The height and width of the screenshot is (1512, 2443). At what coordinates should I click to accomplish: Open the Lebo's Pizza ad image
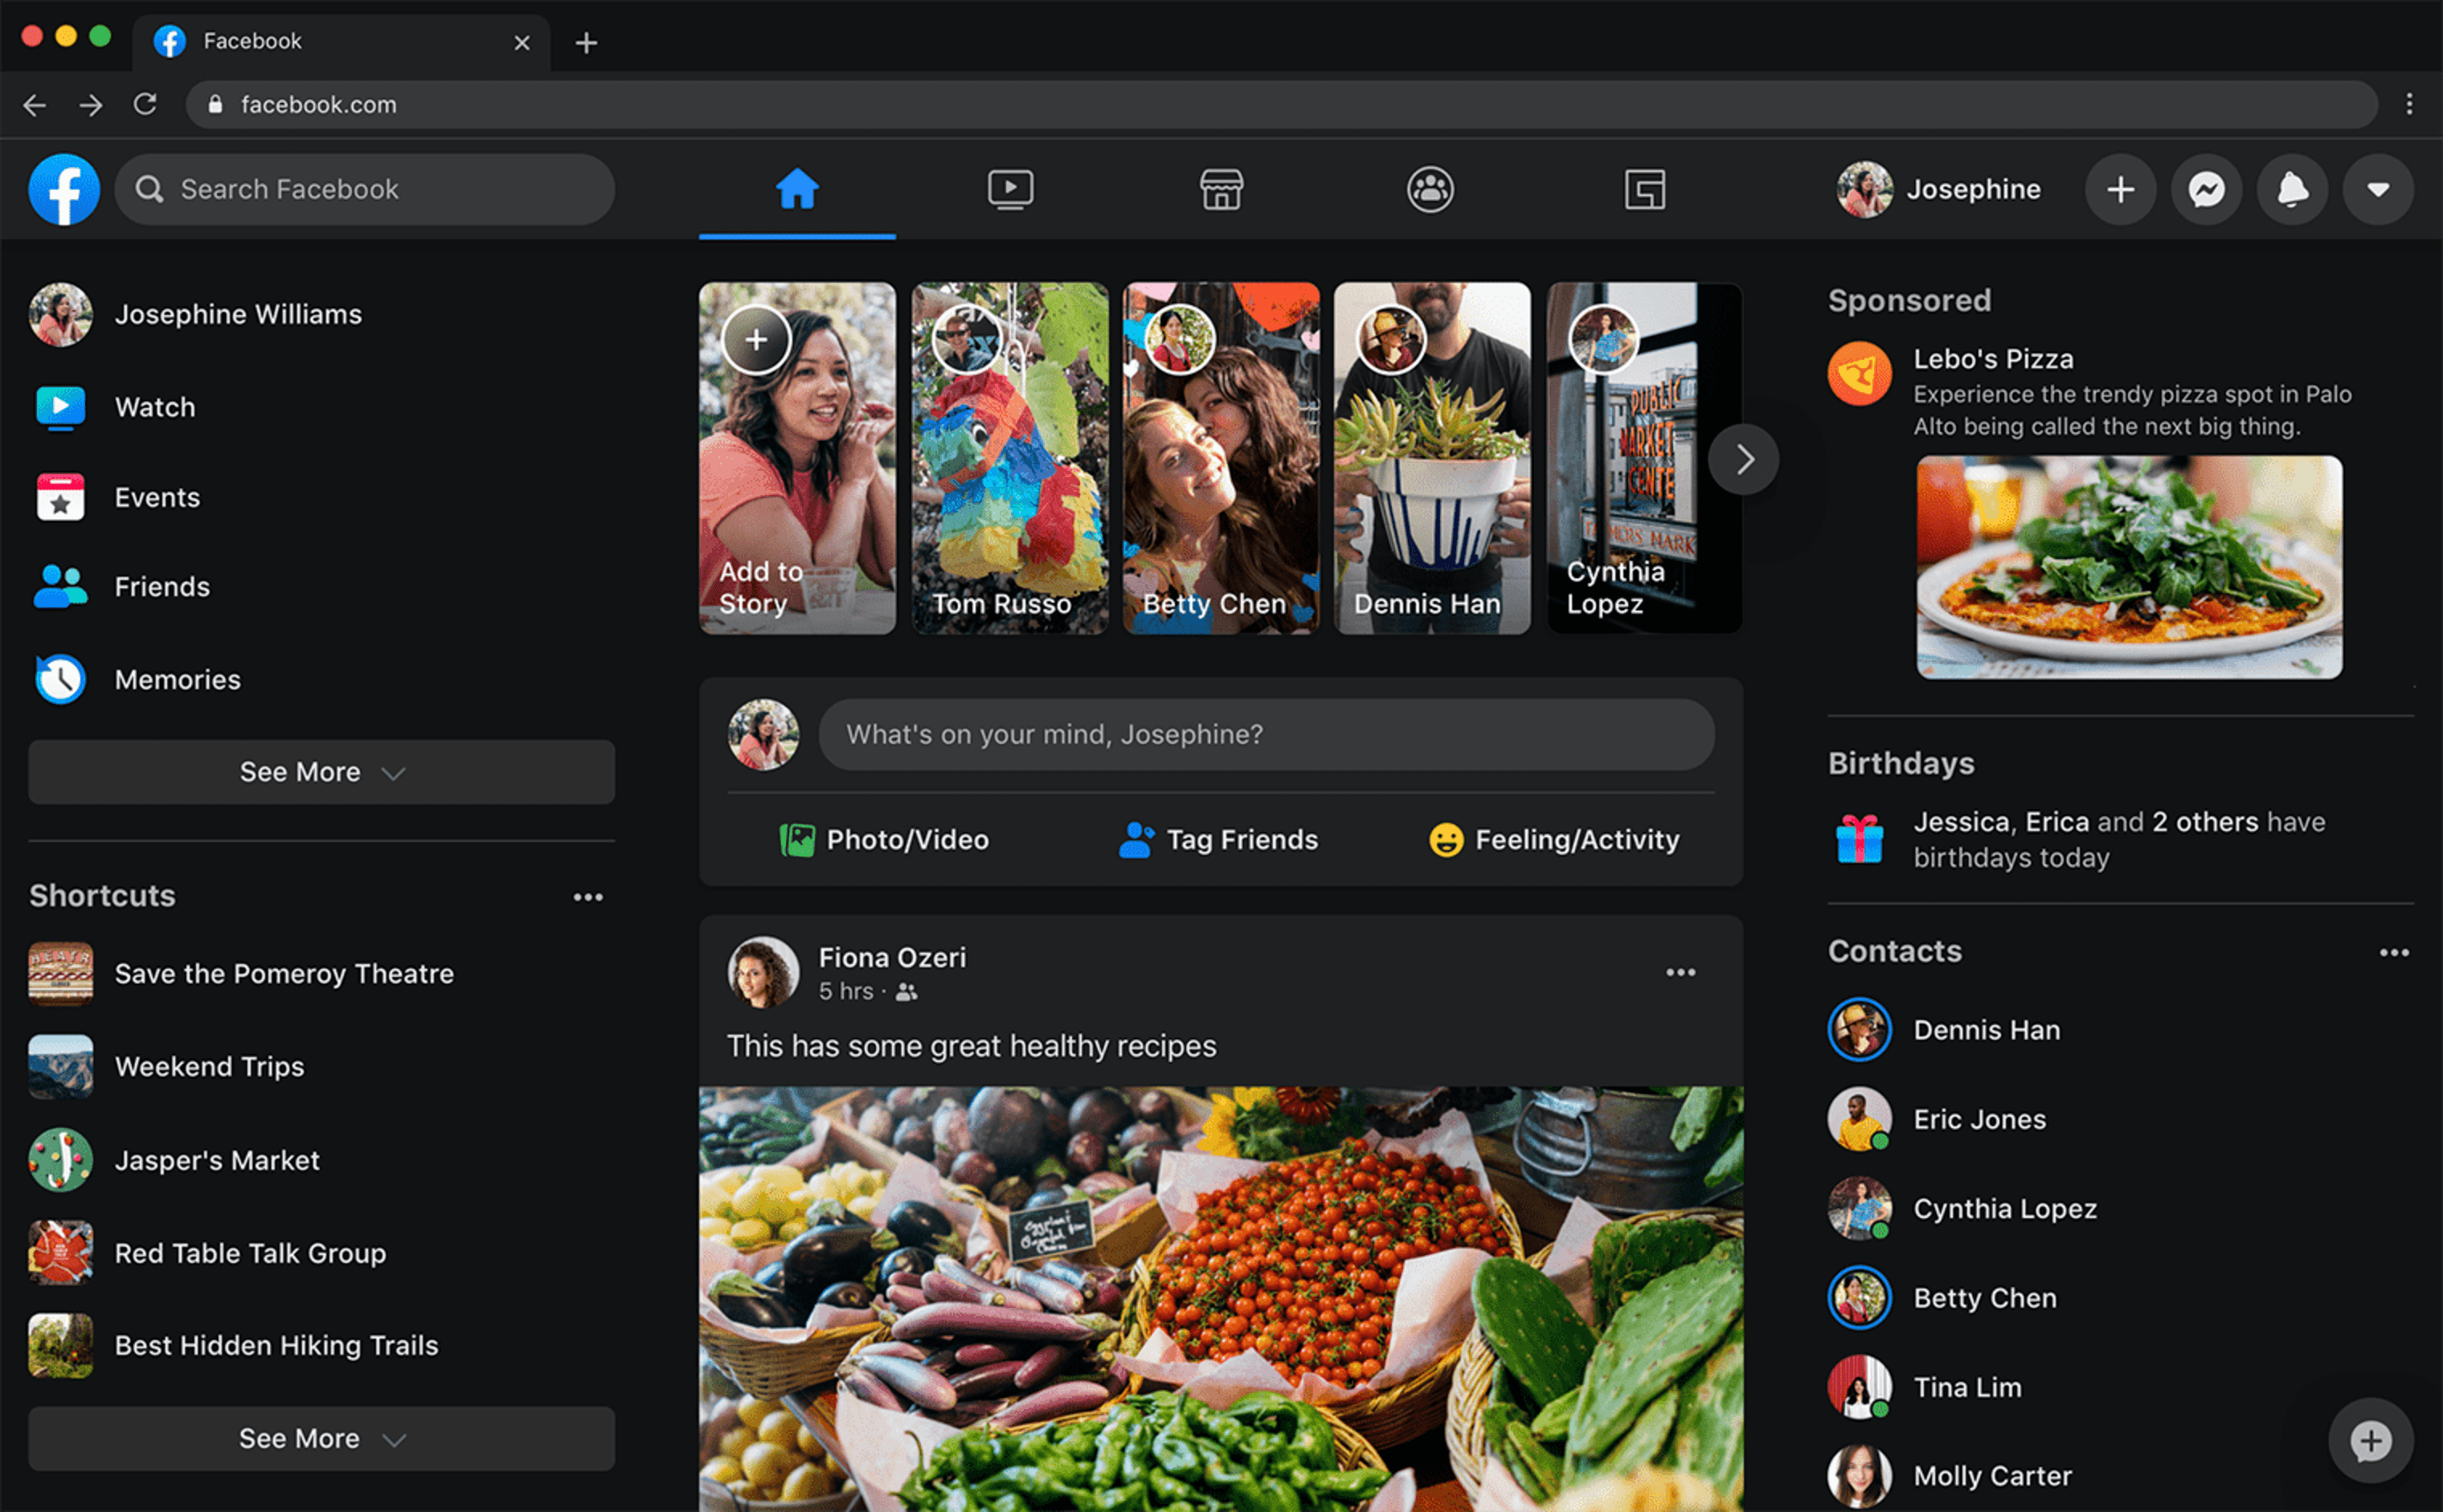click(2128, 567)
